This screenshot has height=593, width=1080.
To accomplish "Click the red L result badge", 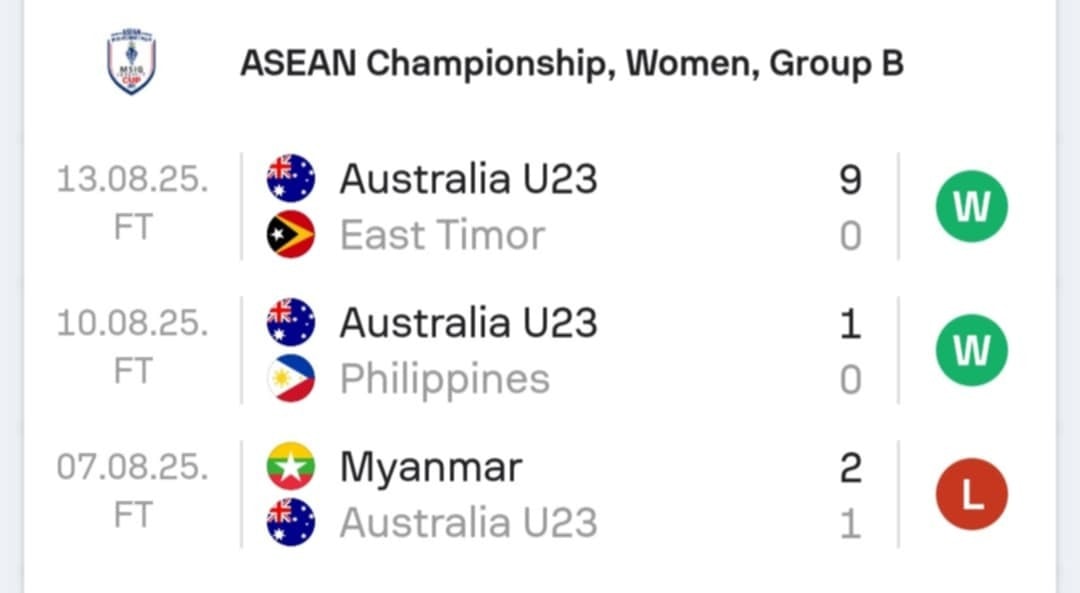I will [971, 494].
